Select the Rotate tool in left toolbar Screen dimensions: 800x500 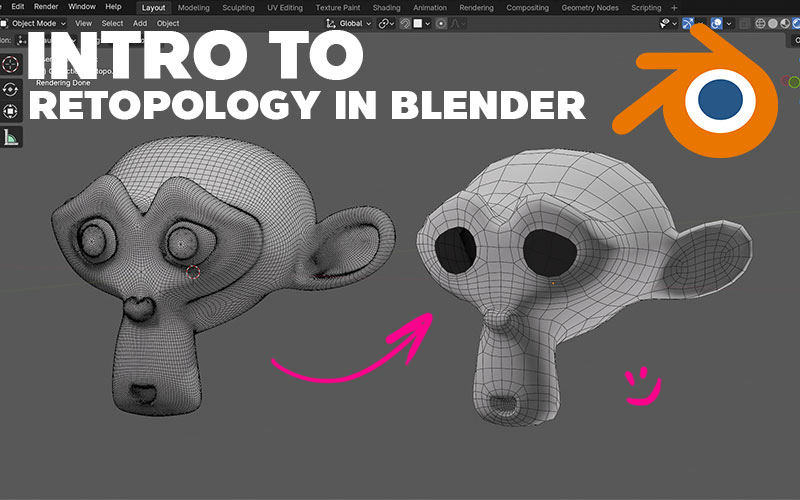pos(11,88)
